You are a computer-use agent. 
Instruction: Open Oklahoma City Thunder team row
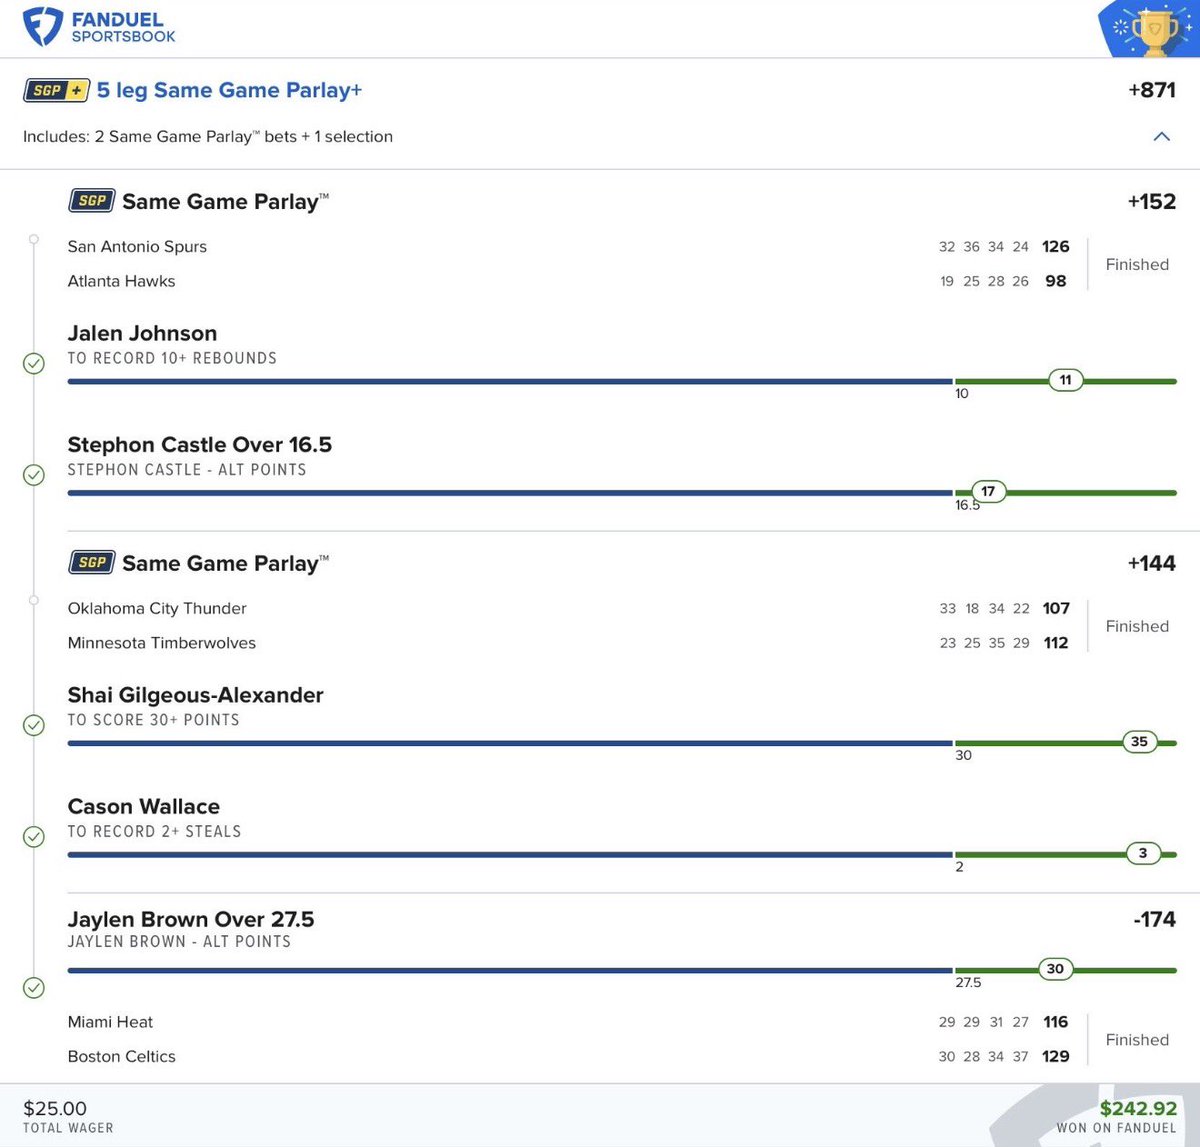coord(157,608)
